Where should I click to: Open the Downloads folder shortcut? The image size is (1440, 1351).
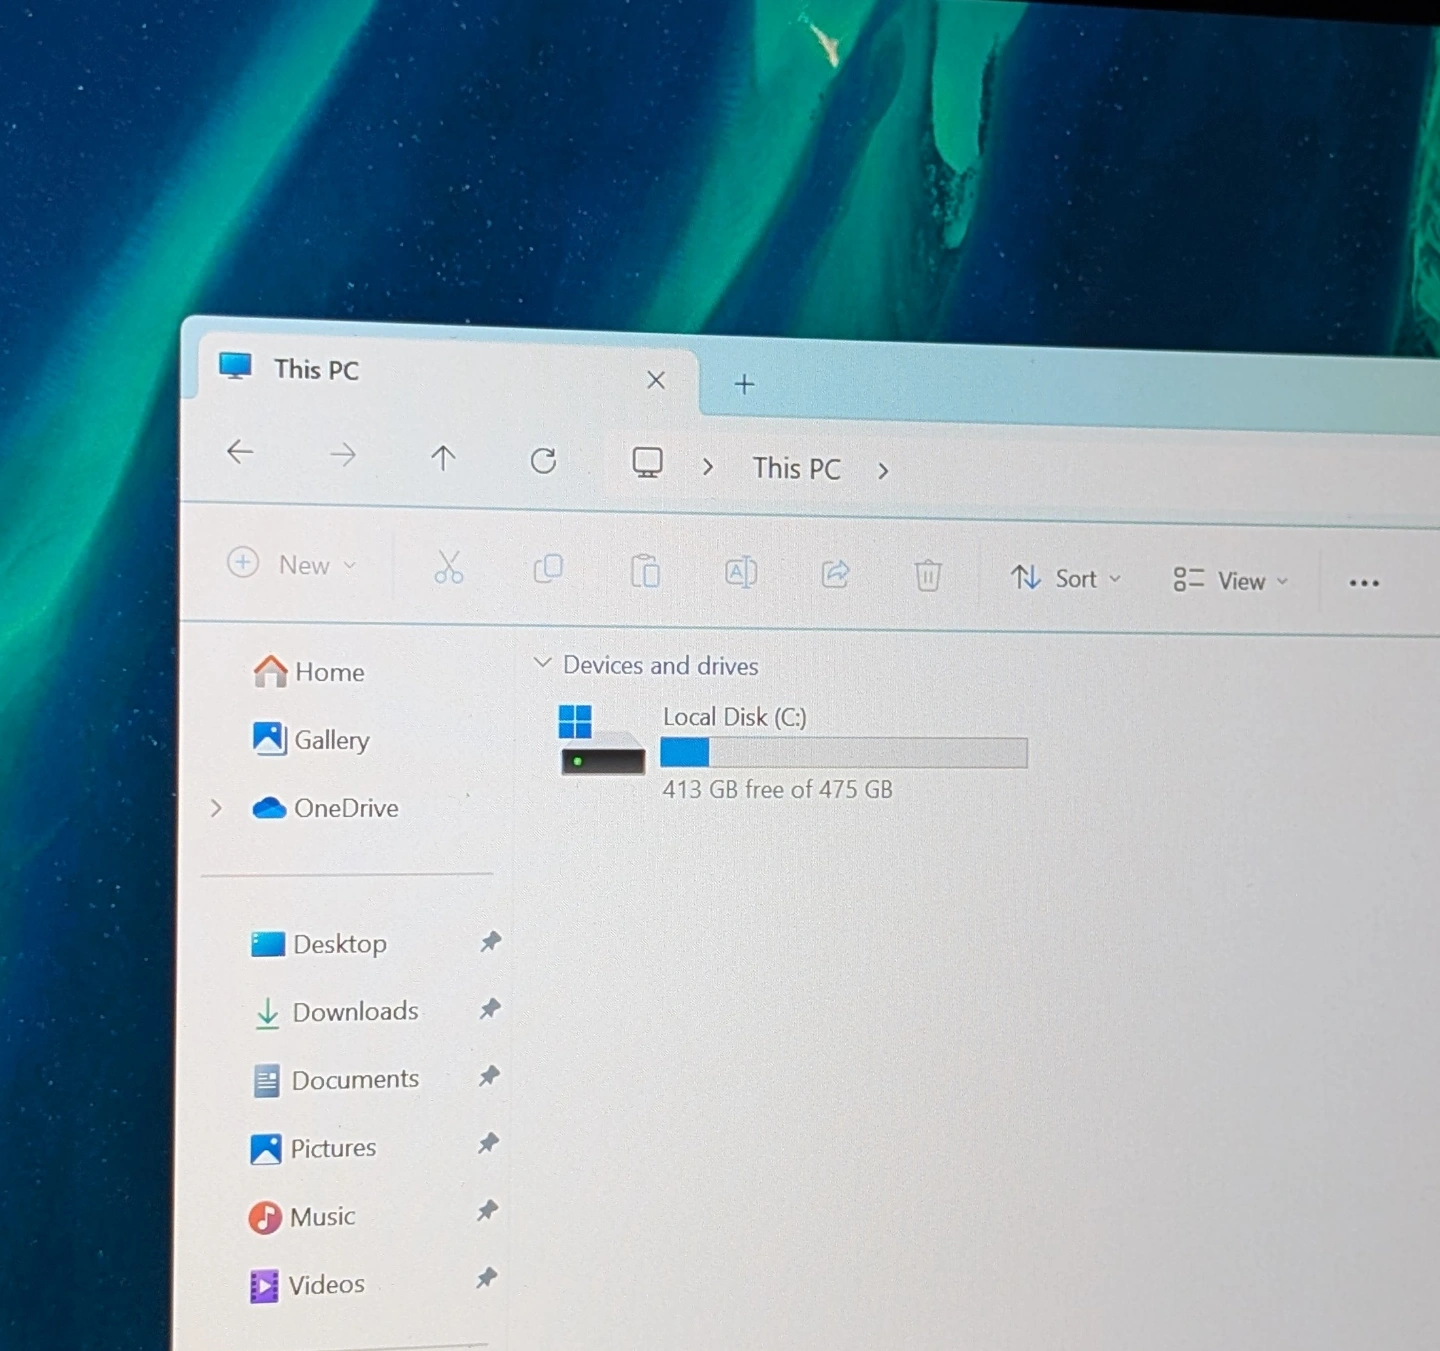pos(336,1012)
